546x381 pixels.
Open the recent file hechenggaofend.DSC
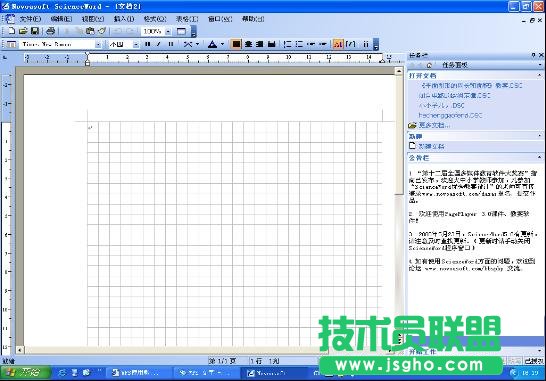pyautogui.click(x=450, y=115)
